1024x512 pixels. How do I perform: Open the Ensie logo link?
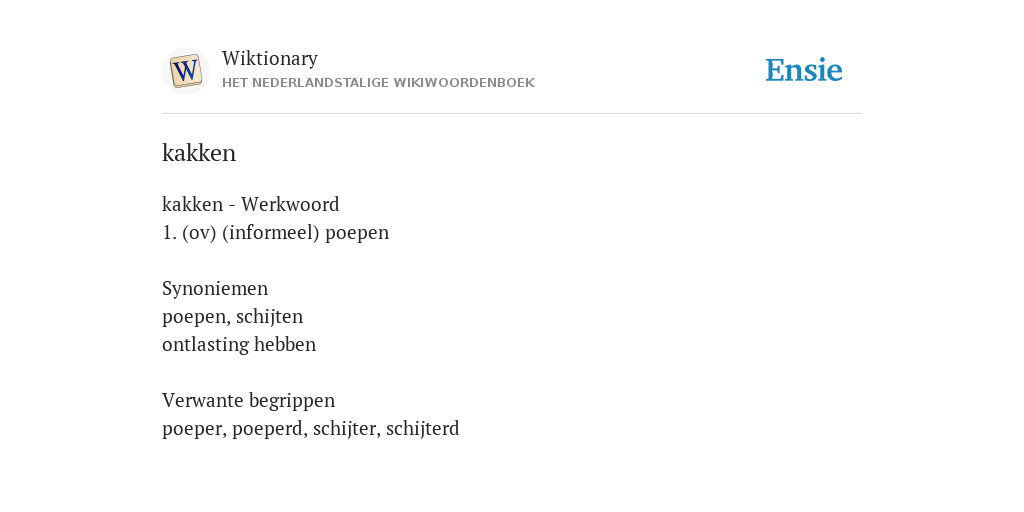click(x=804, y=71)
